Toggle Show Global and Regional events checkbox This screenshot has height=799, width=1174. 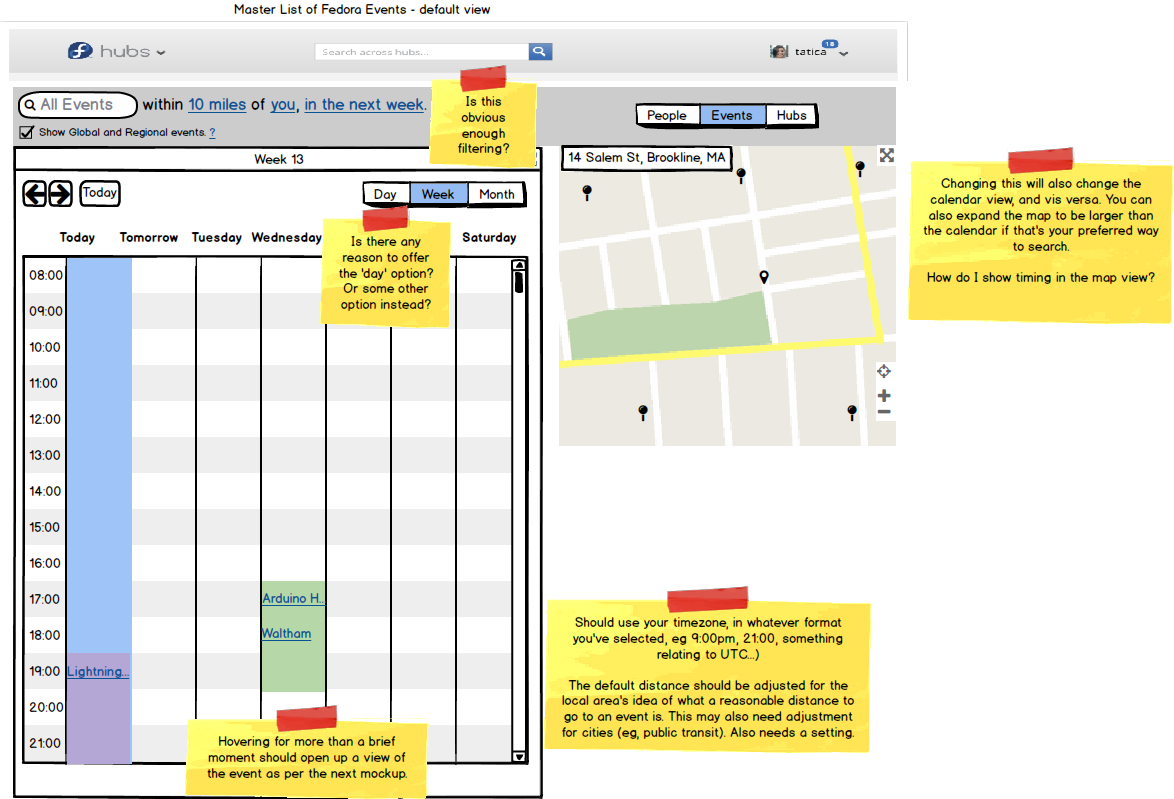pos(27,133)
